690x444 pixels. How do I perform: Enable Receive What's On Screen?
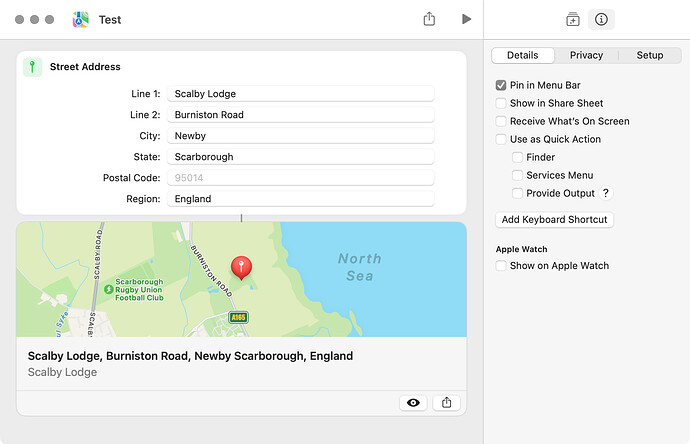pyautogui.click(x=501, y=121)
